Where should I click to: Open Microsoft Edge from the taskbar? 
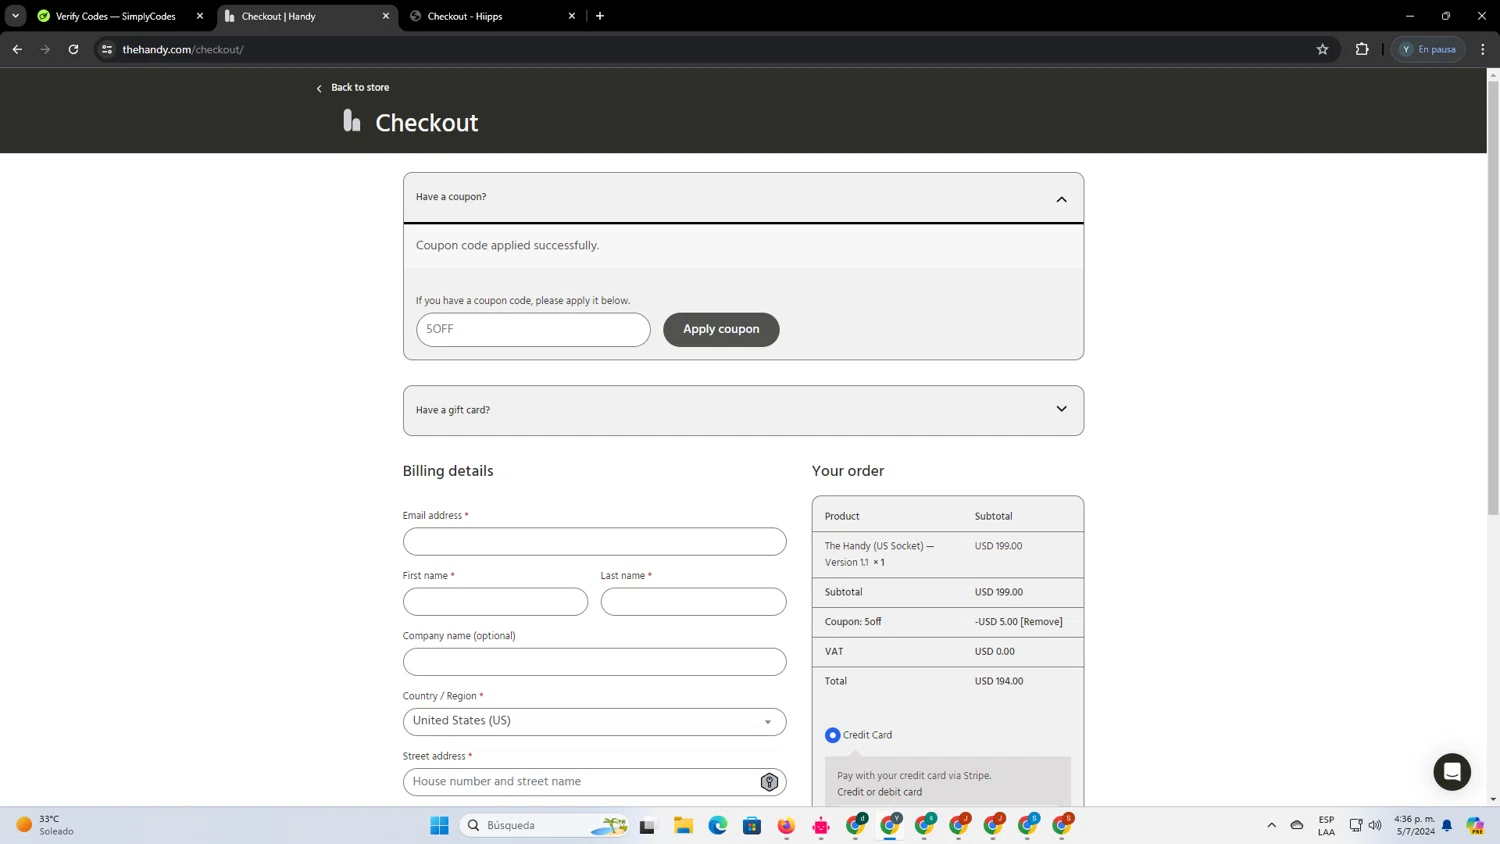[717, 825]
